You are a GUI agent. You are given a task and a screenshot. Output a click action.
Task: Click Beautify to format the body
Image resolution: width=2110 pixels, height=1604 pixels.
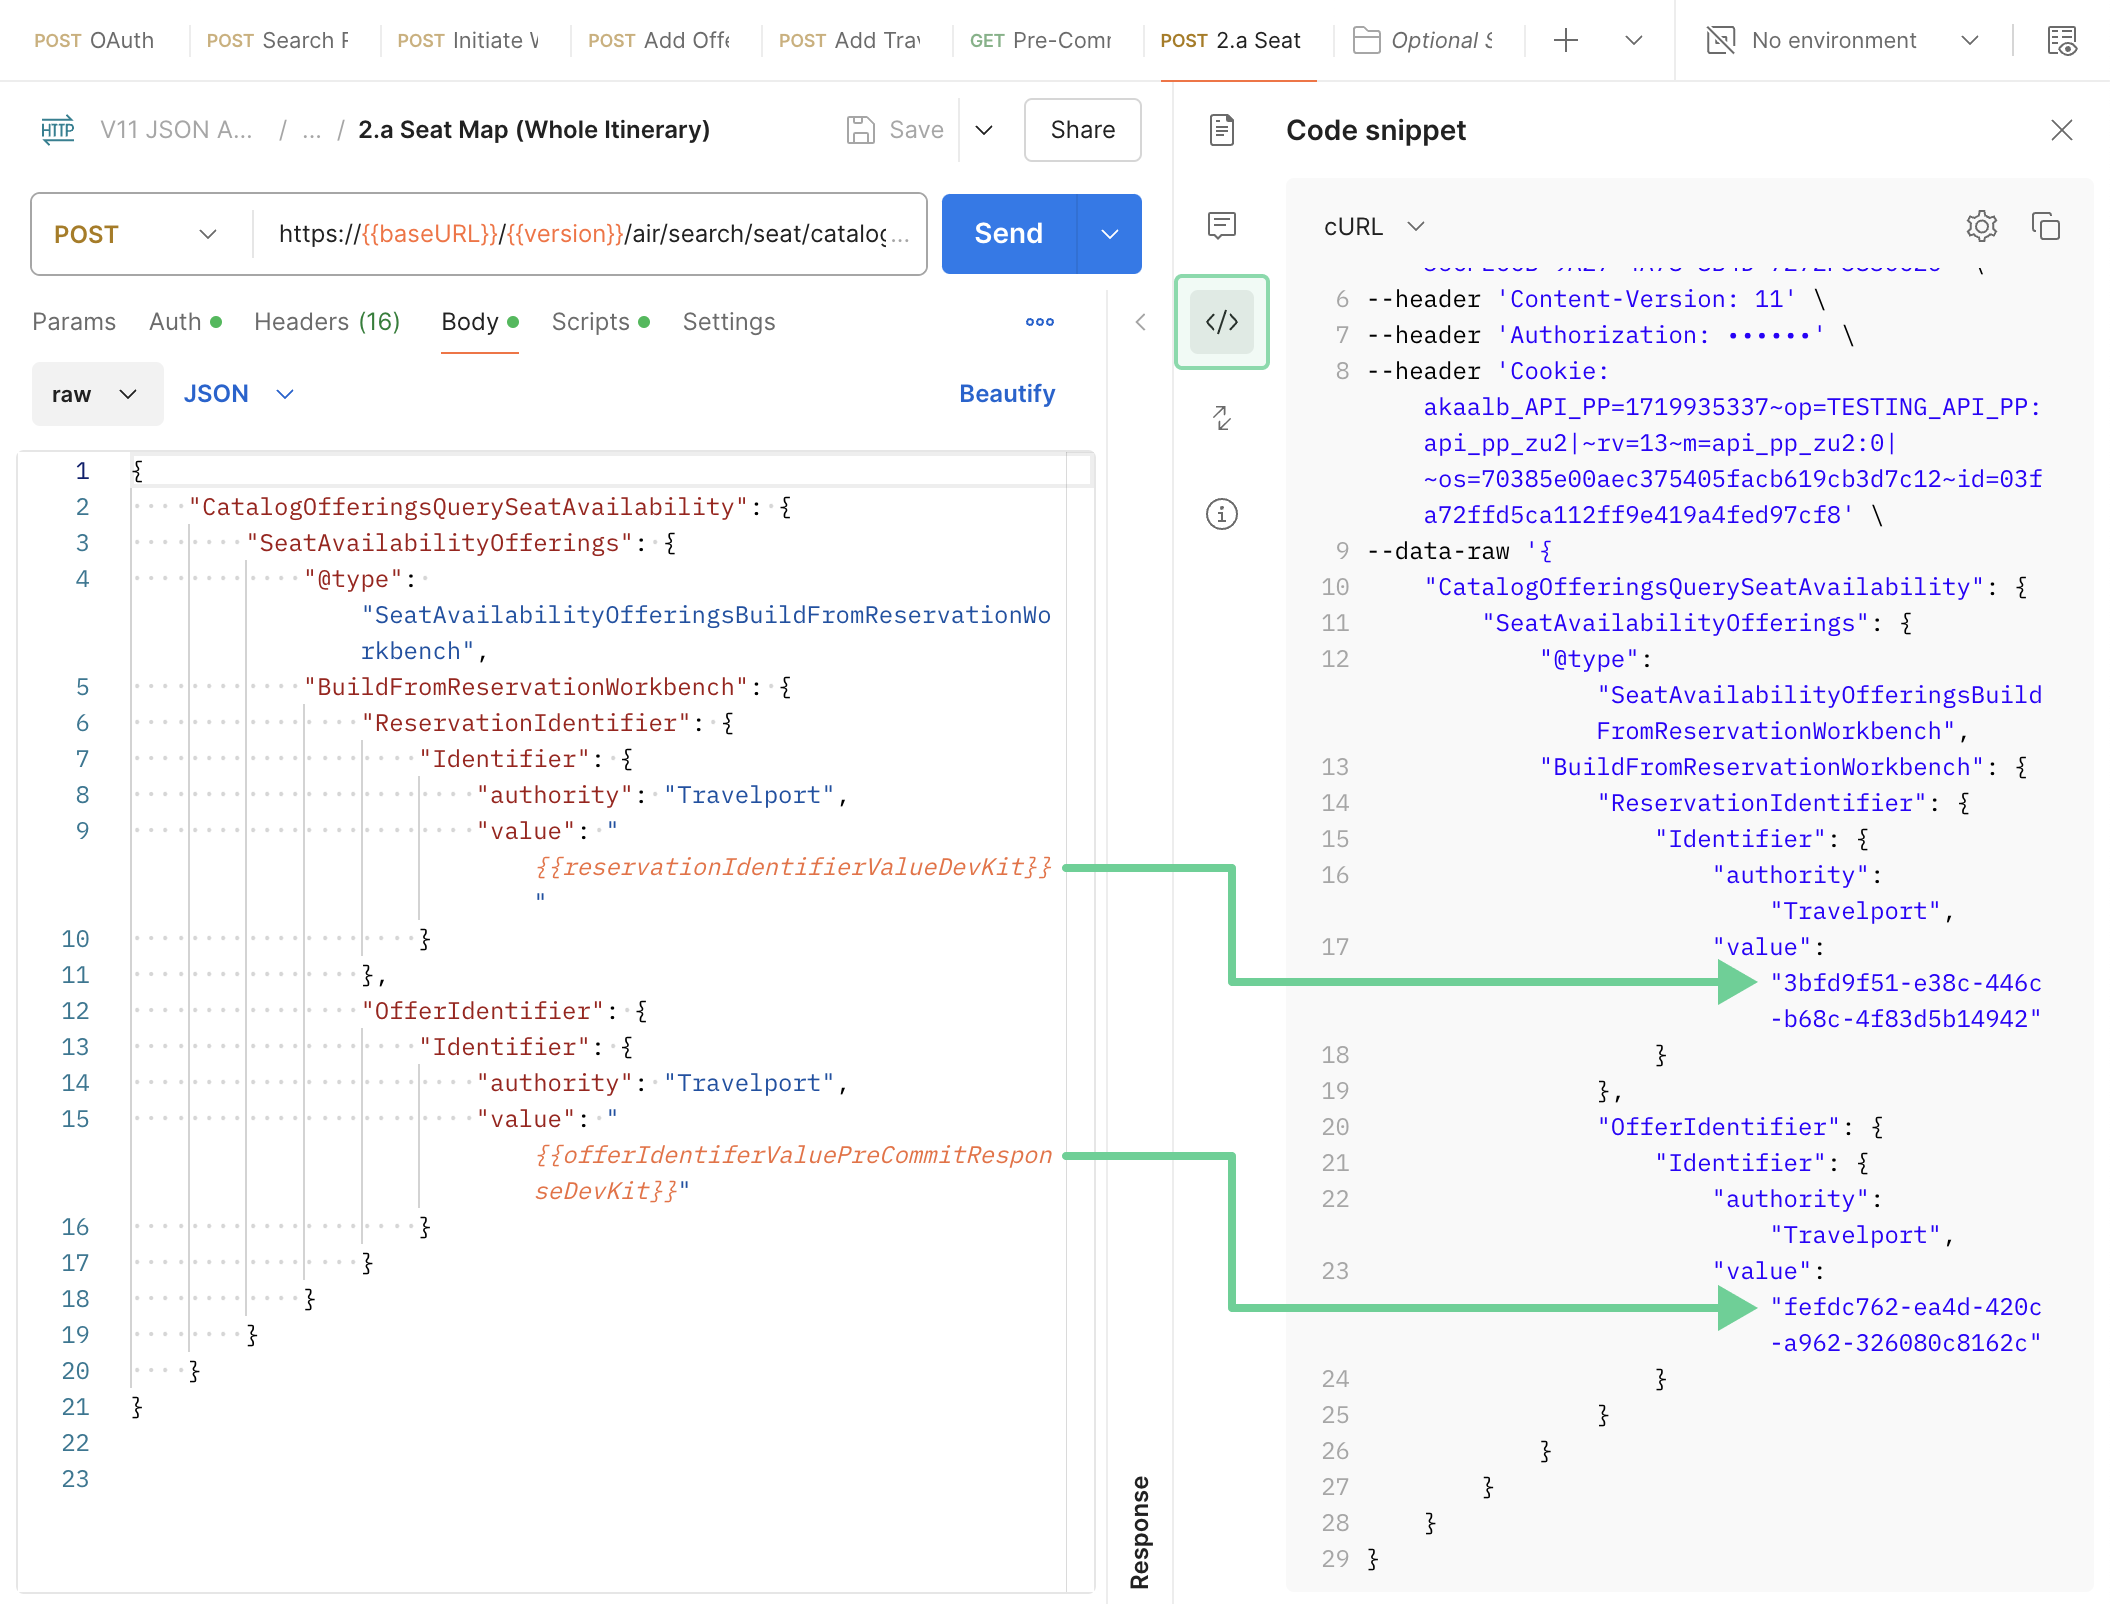tap(1006, 394)
